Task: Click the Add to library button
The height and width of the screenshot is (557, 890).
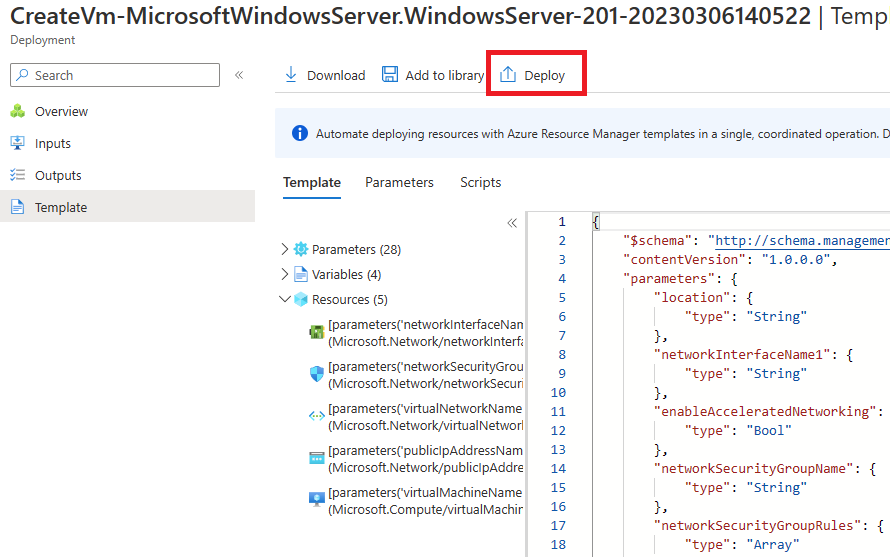Action: [433, 75]
